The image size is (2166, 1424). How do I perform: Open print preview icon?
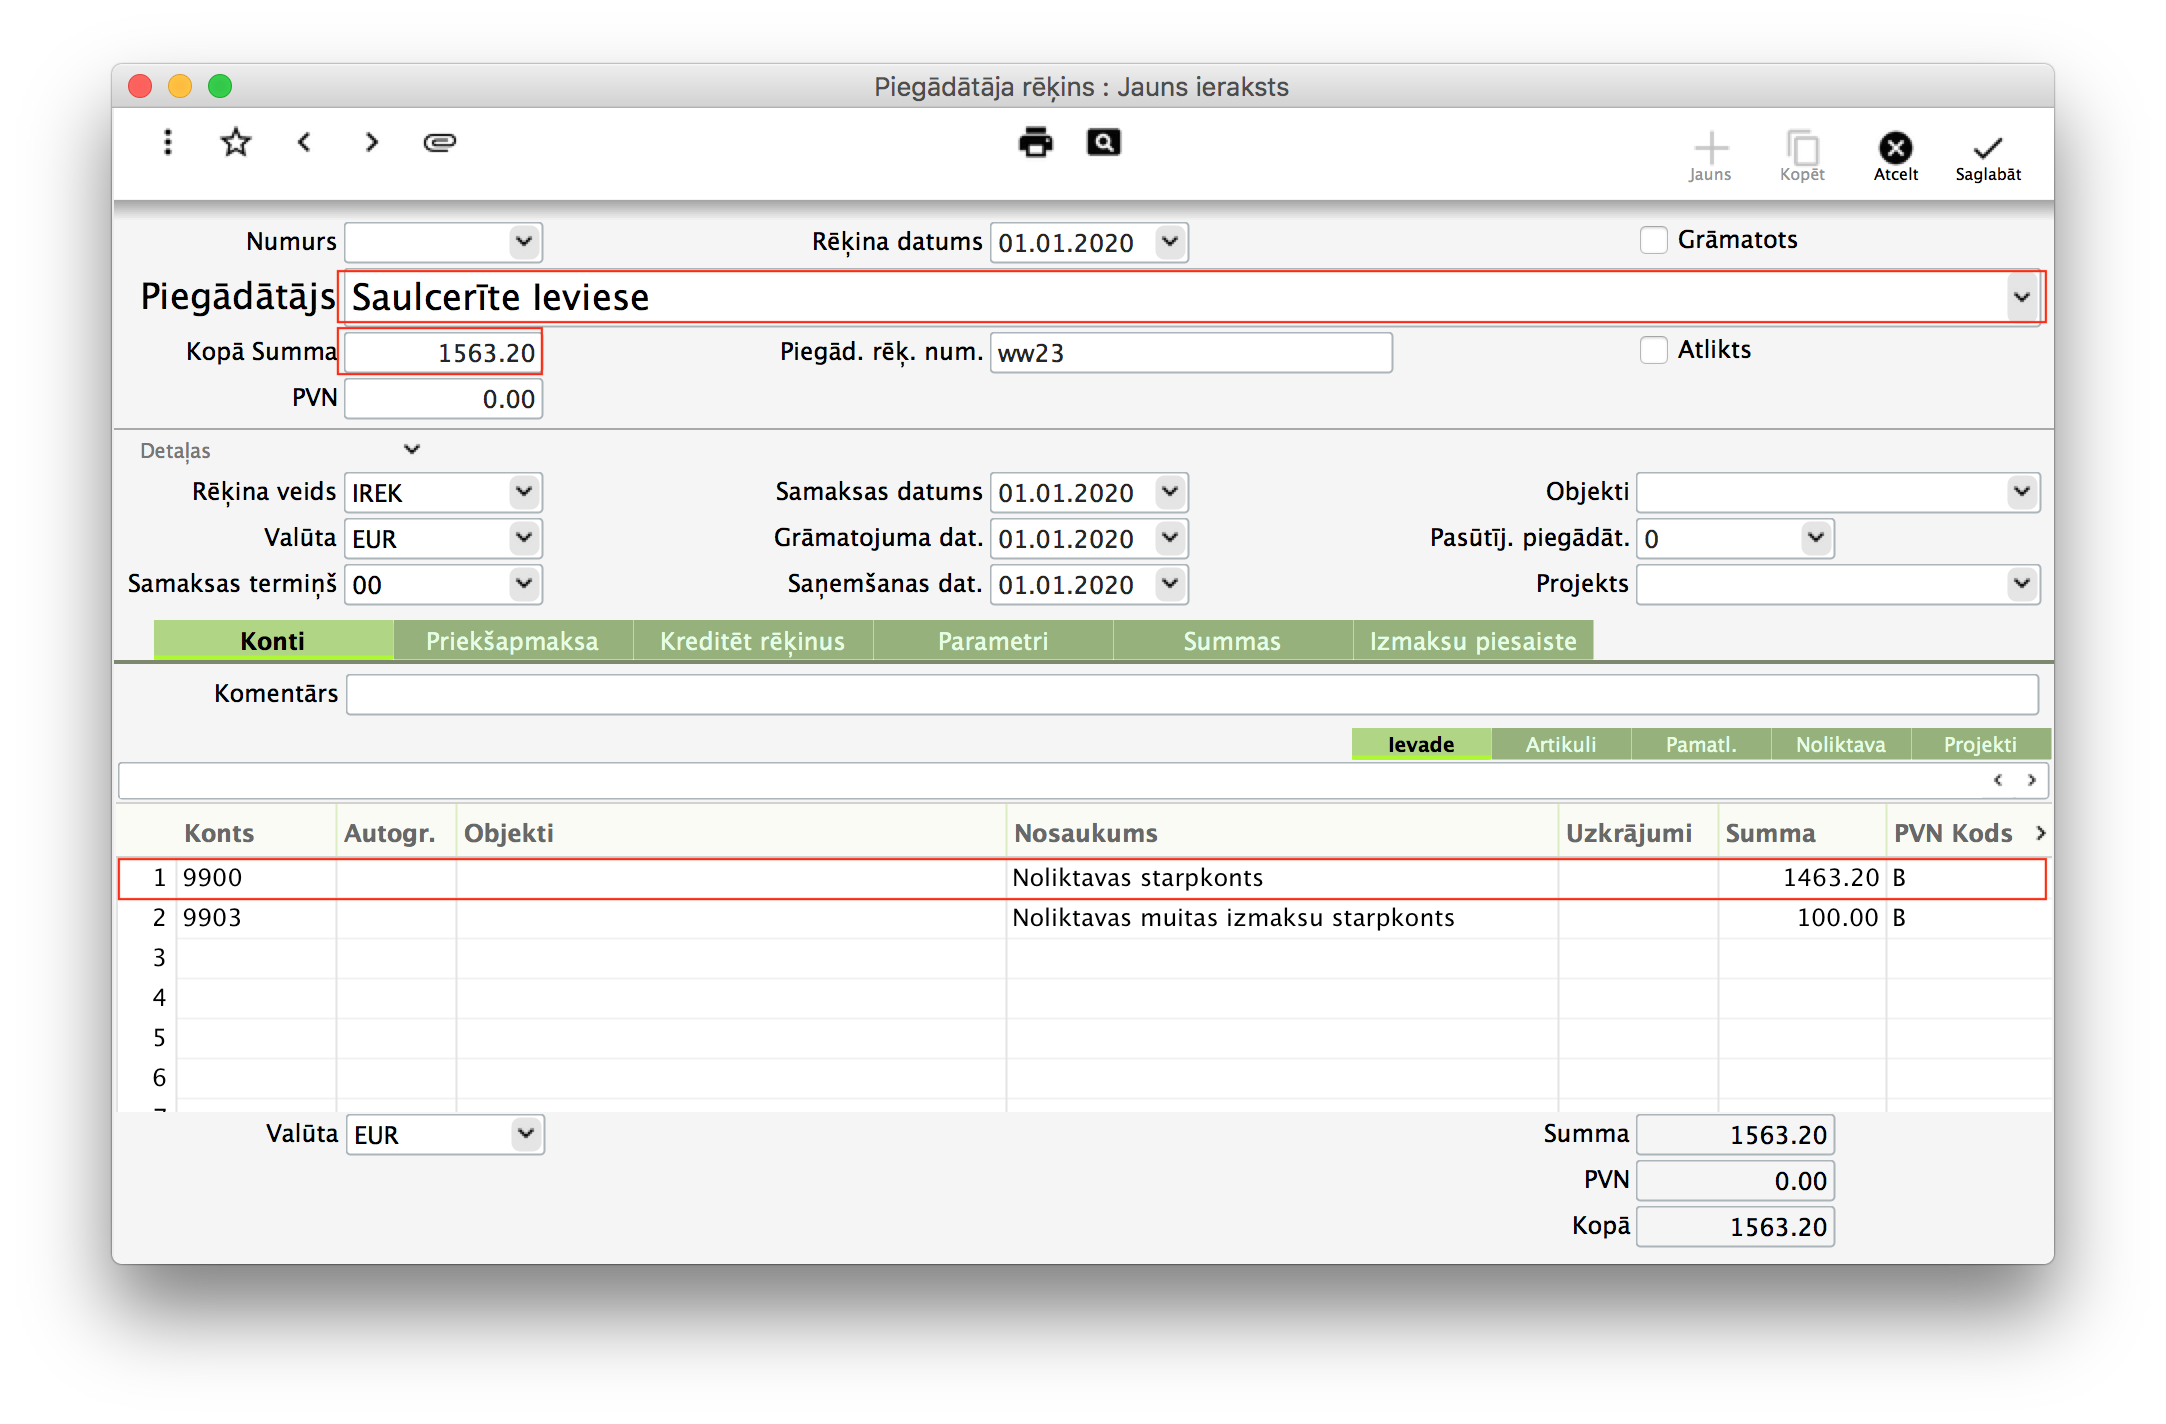pos(1104,143)
